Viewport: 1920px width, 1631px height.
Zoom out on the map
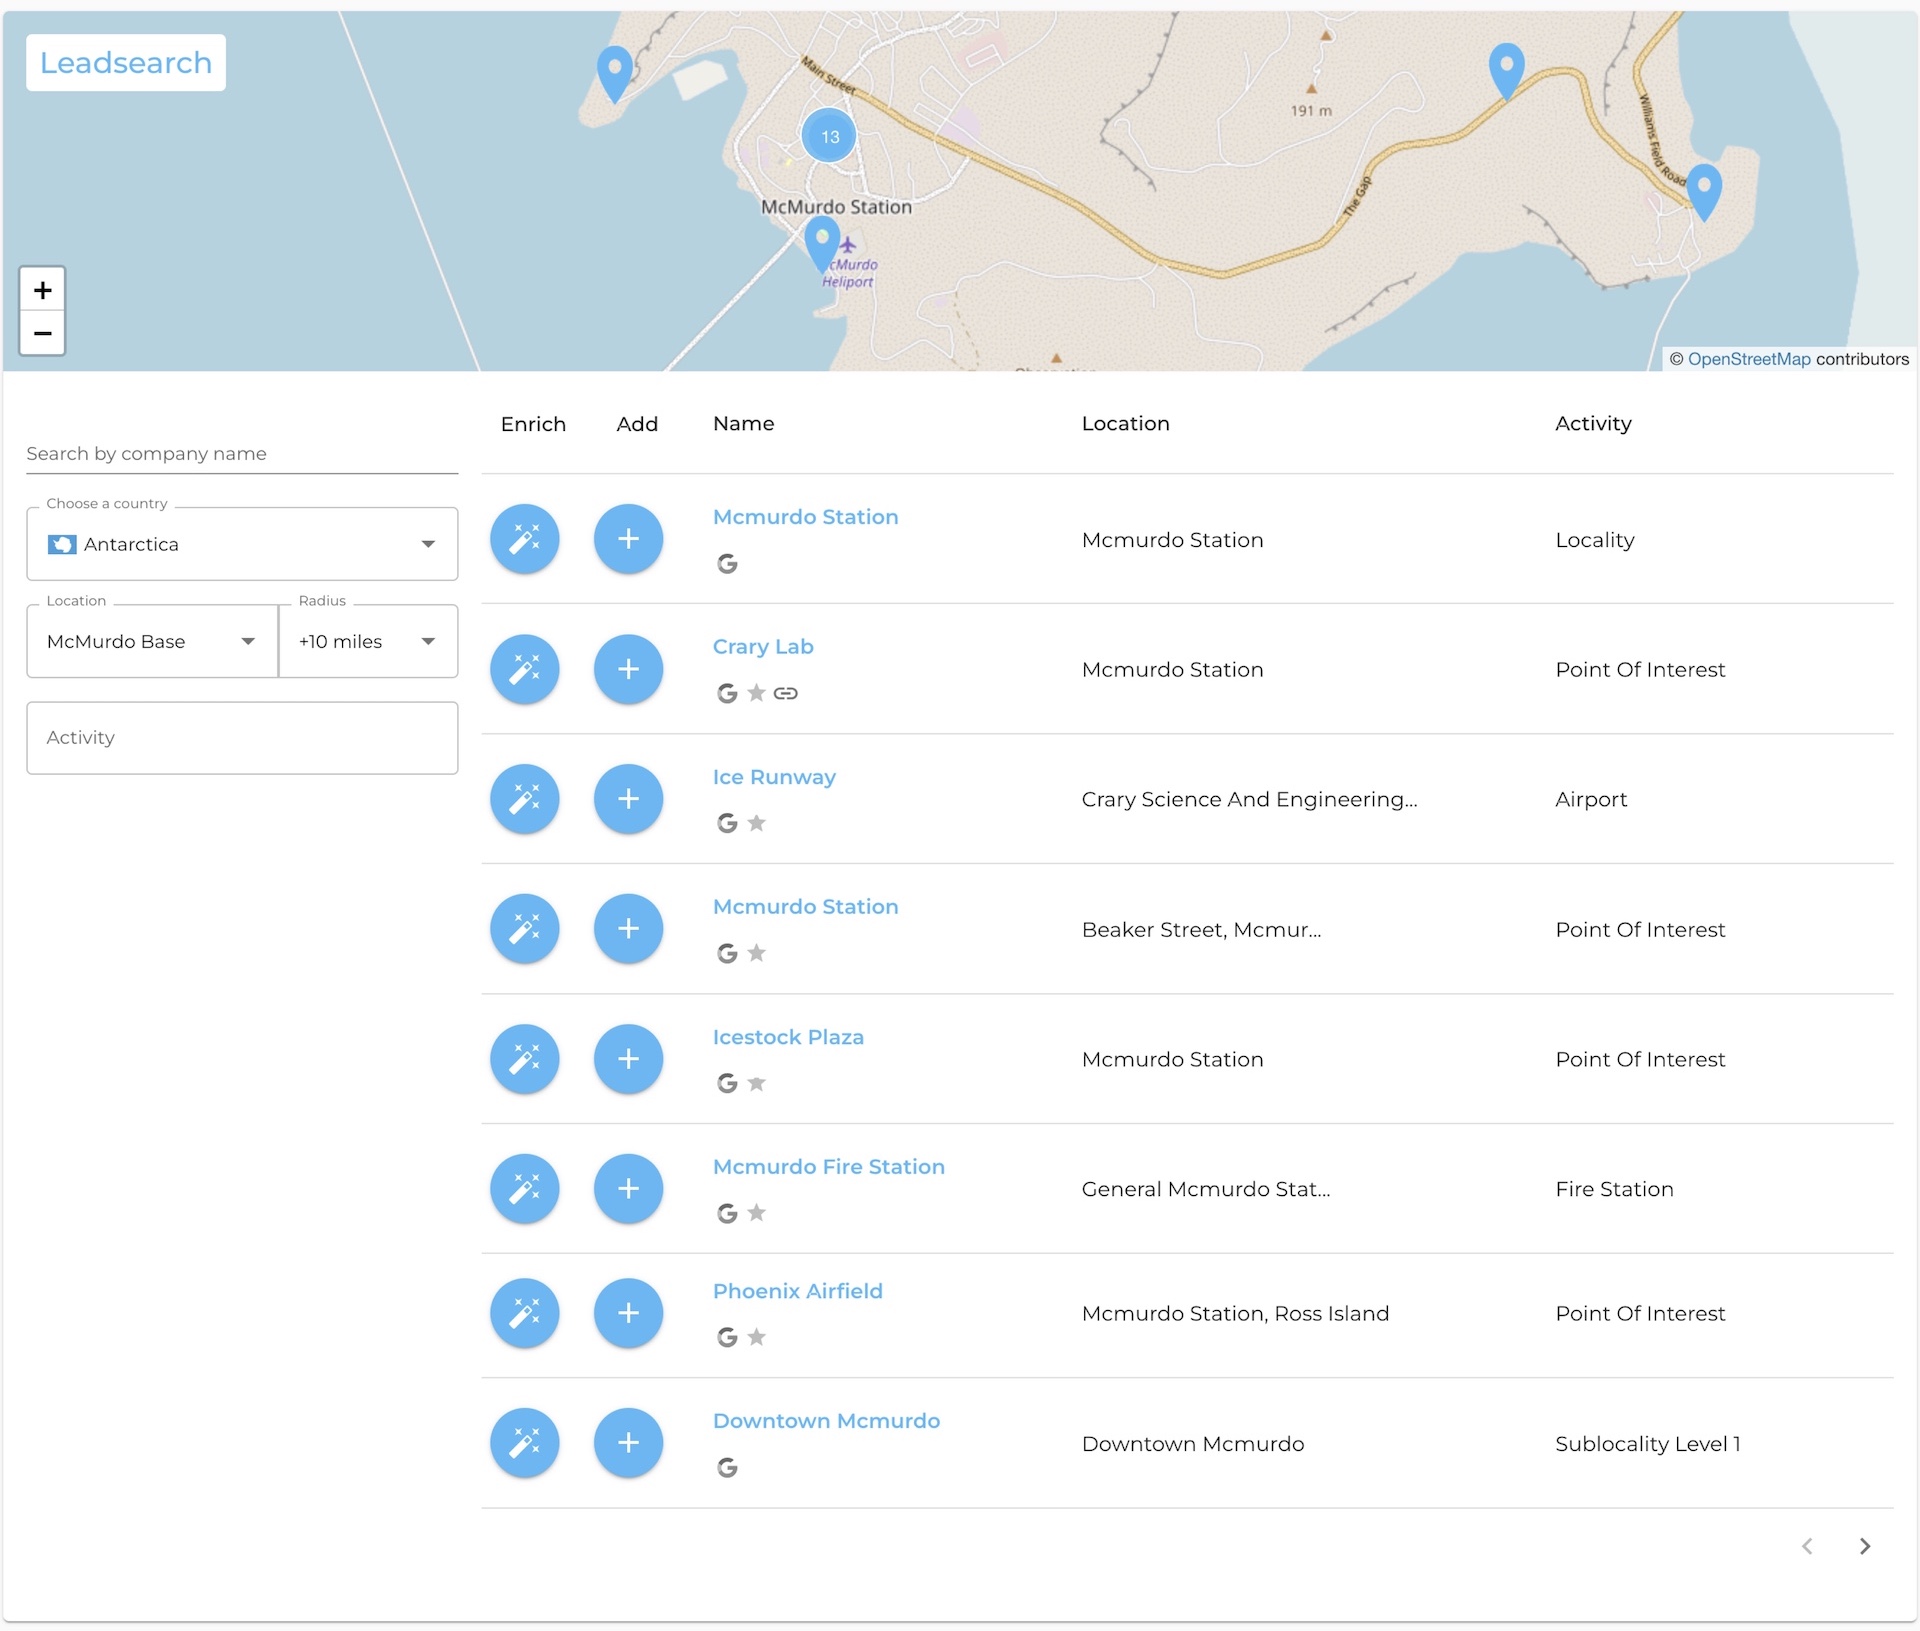tap(42, 333)
